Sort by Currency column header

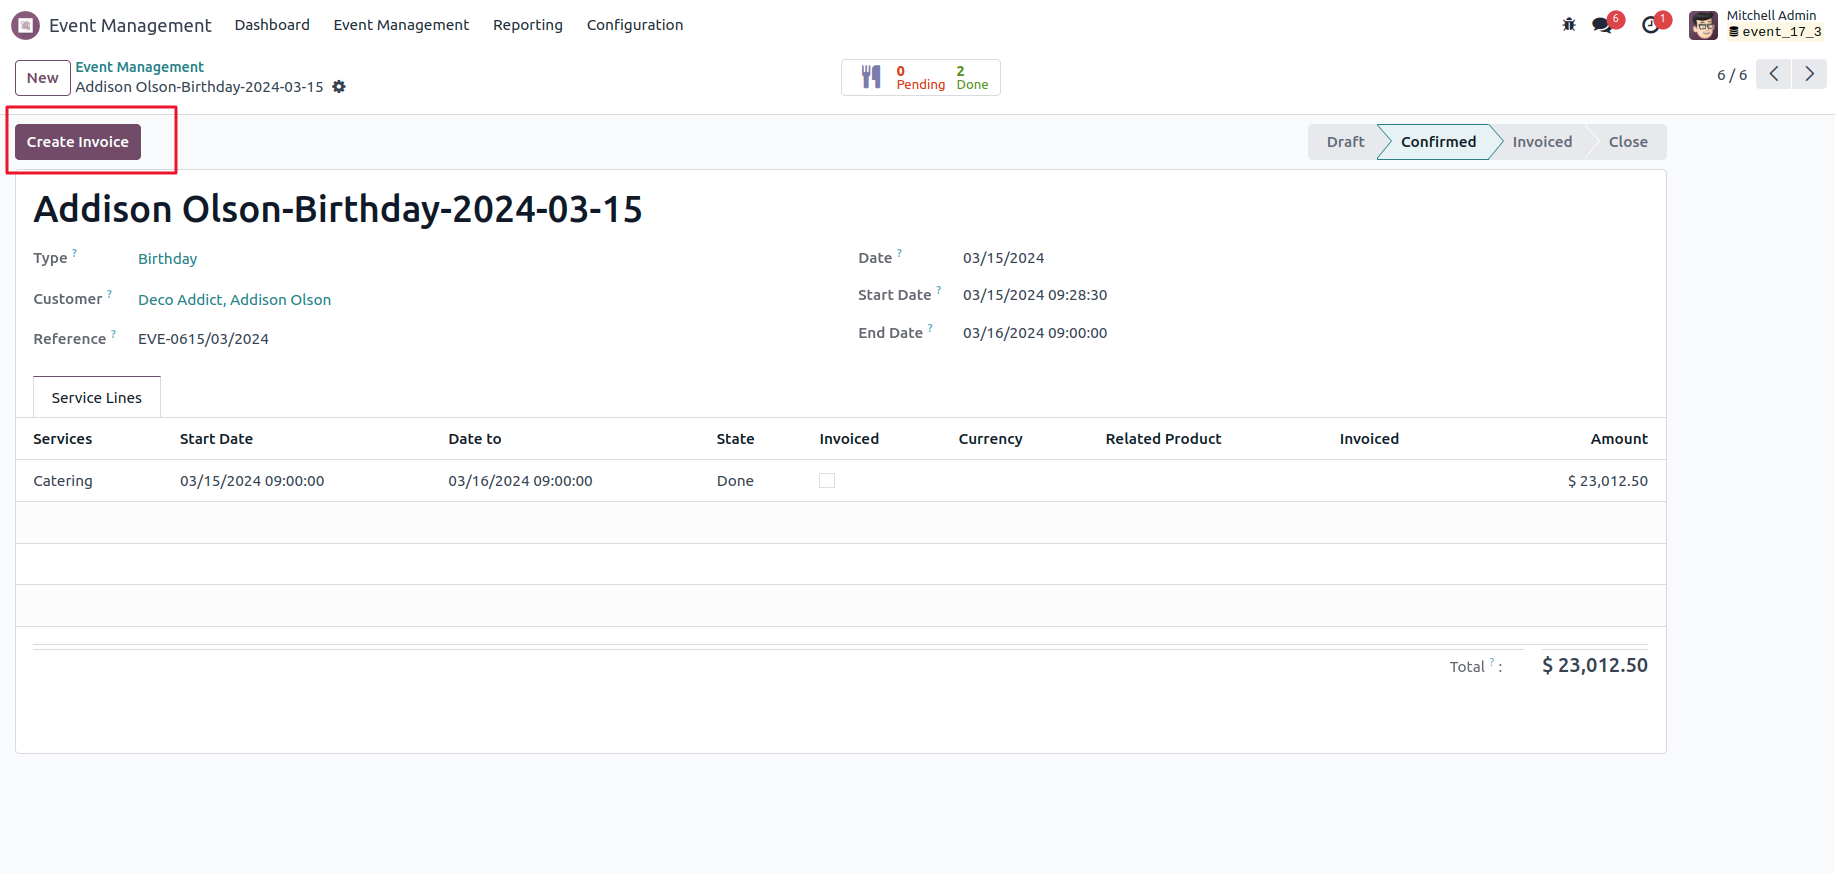[x=990, y=439]
